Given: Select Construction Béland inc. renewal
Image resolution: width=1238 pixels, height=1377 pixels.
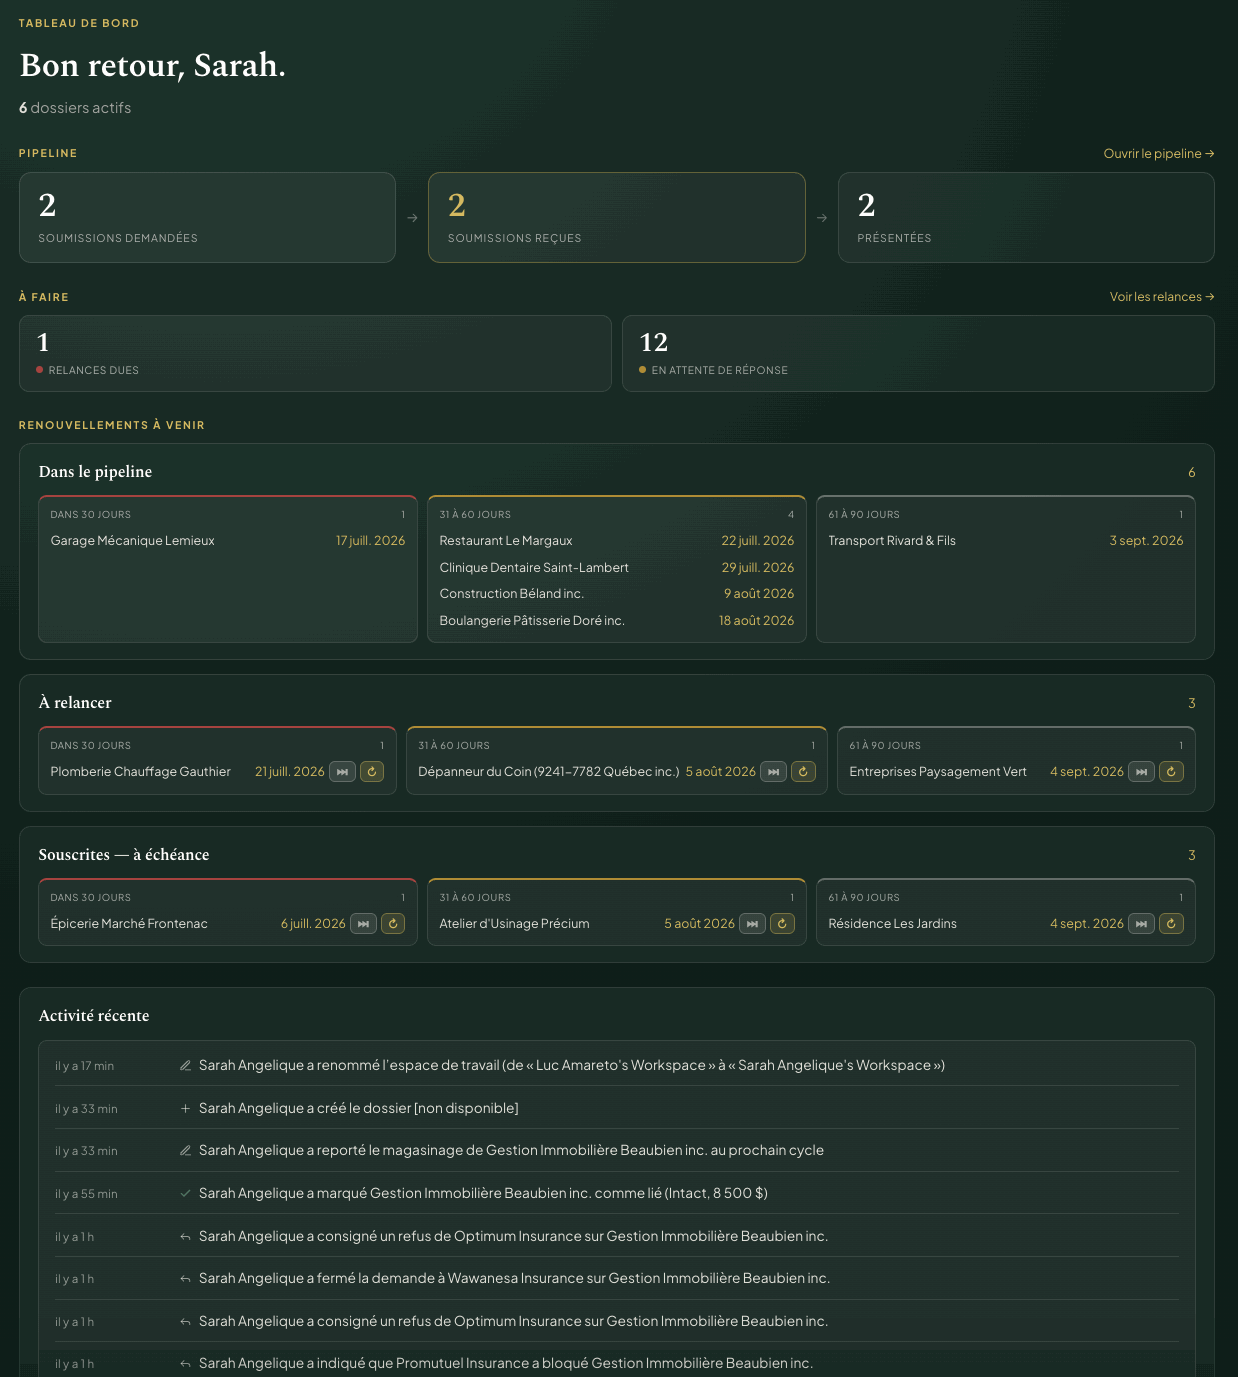Looking at the screenshot, I should pos(617,594).
